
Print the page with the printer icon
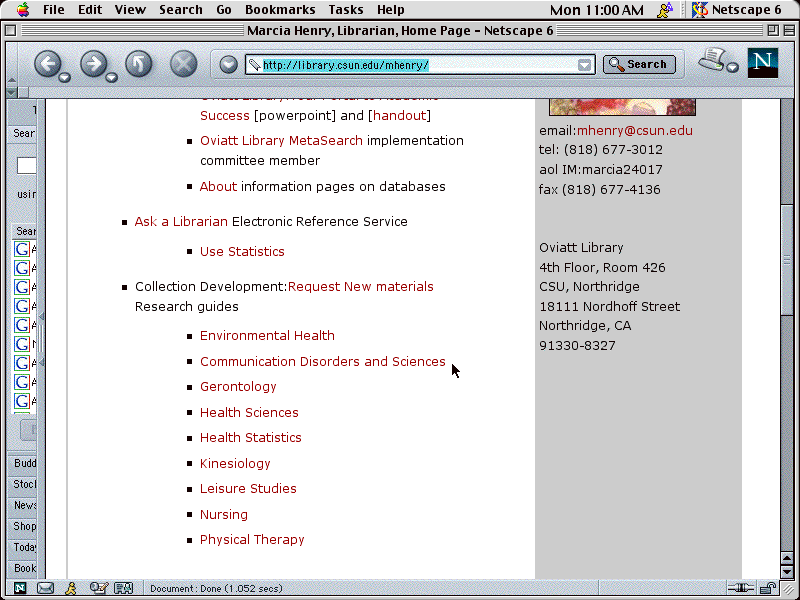712,60
